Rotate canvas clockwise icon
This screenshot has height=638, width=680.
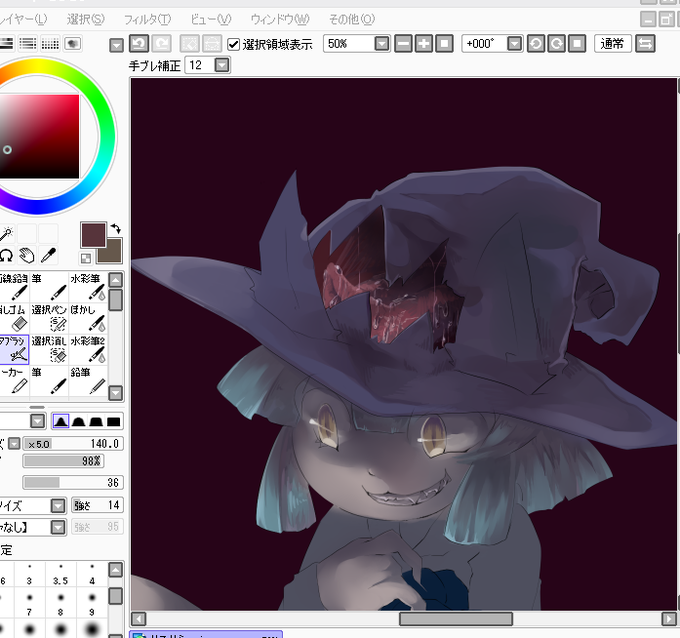click(556, 44)
